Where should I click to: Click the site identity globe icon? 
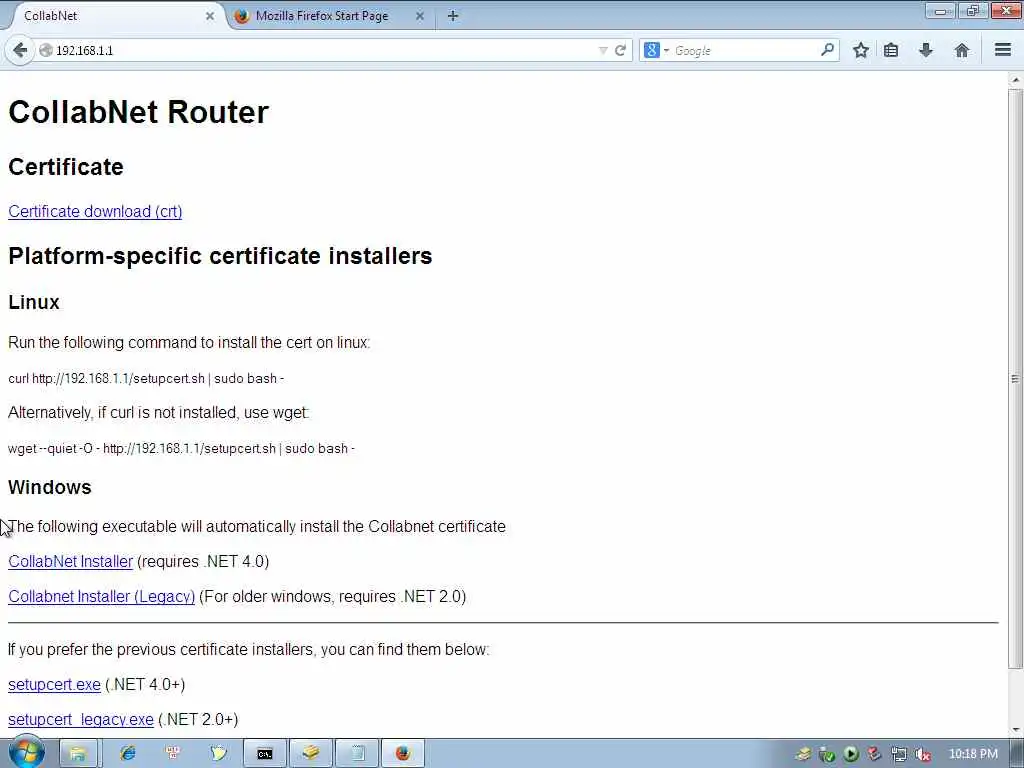[46, 50]
